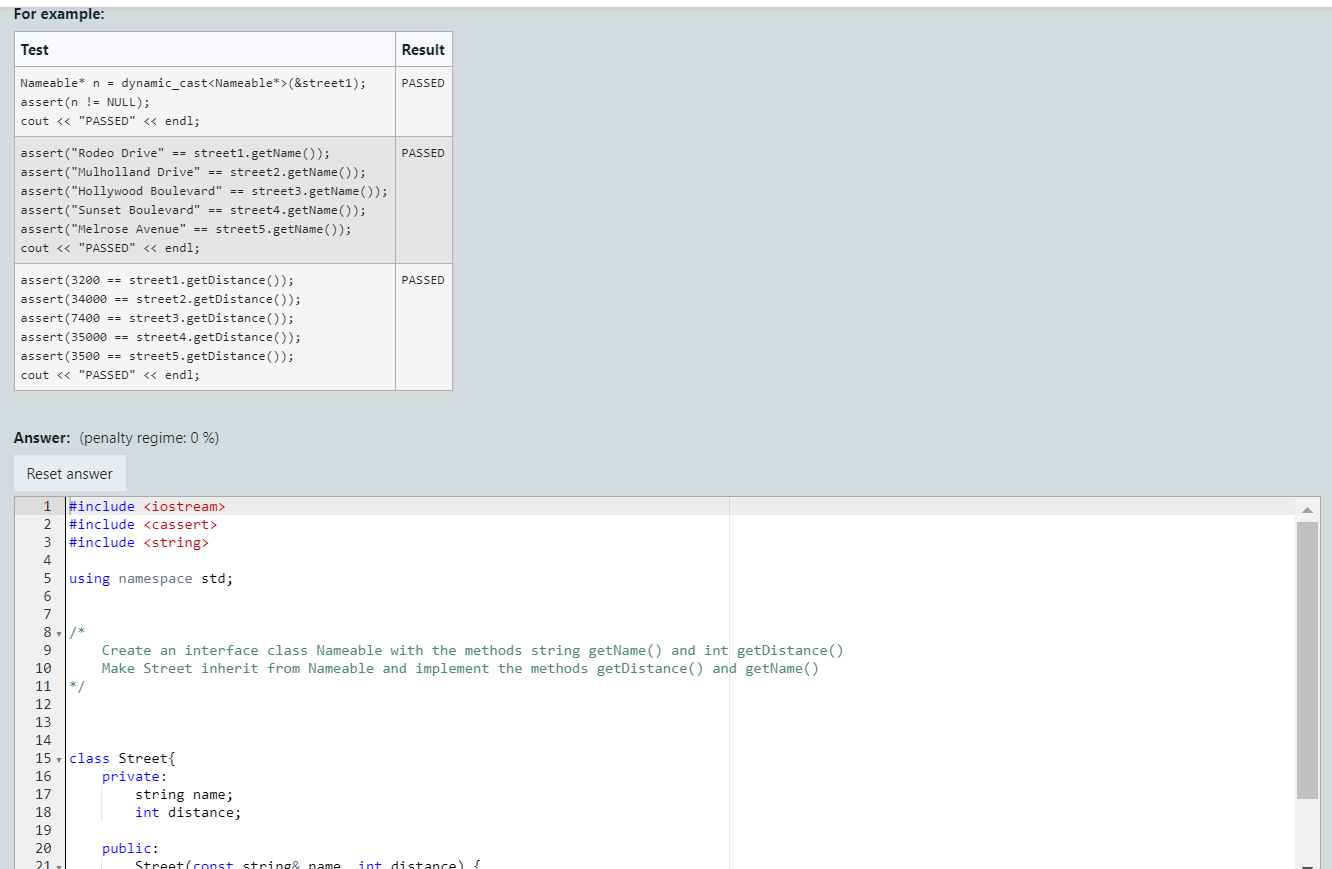Click the scrollbar up arrow icon
The height and width of the screenshot is (869, 1332).
pyautogui.click(x=1307, y=509)
